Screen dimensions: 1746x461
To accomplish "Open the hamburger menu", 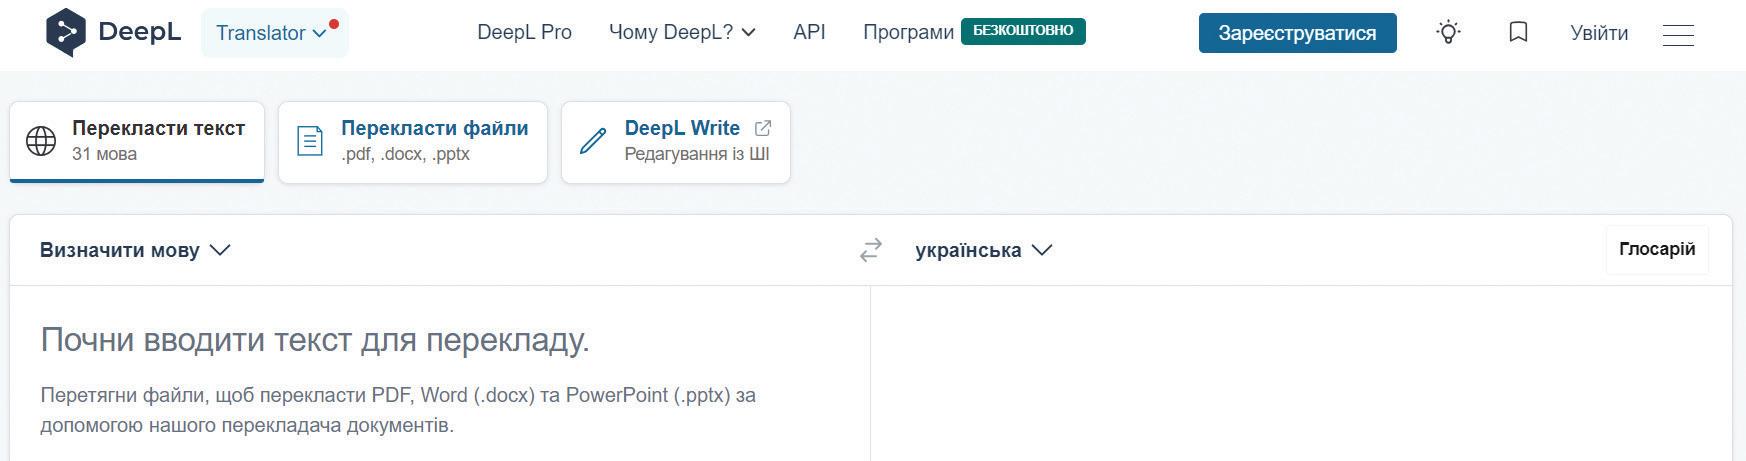I will tap(1678, 34).
